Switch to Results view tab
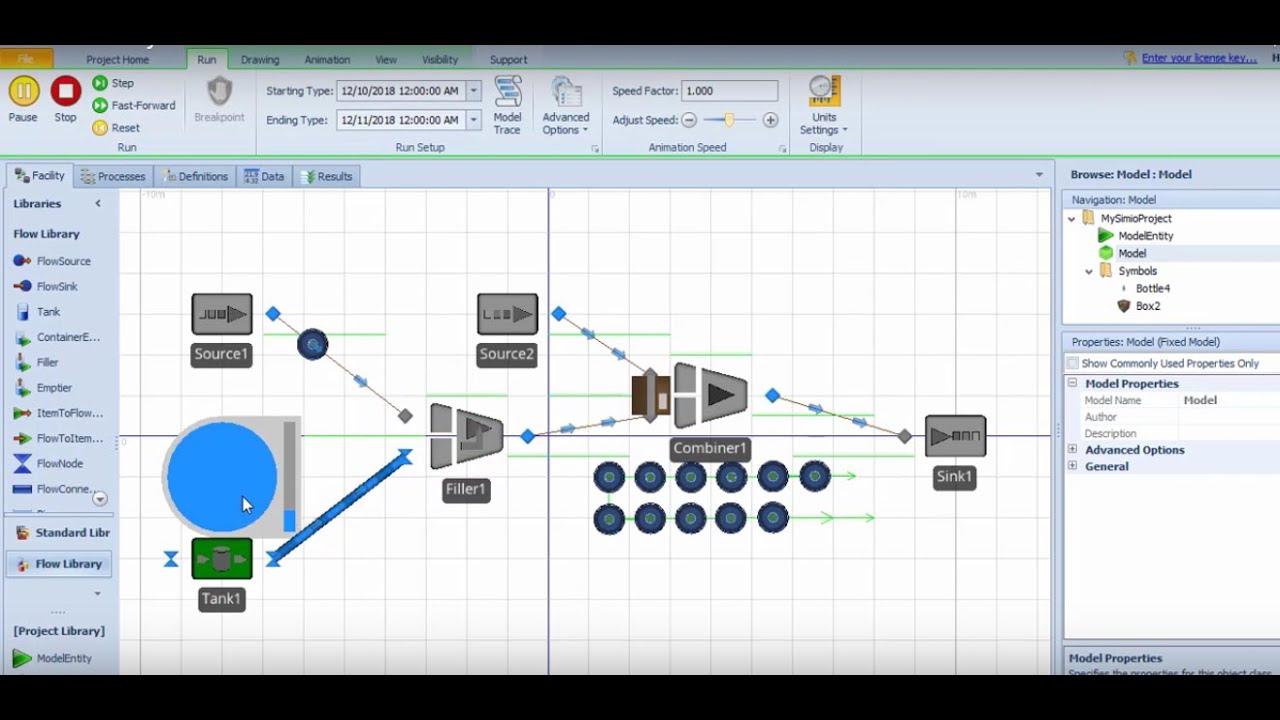 pyautogui.click(x=326, y=176)
